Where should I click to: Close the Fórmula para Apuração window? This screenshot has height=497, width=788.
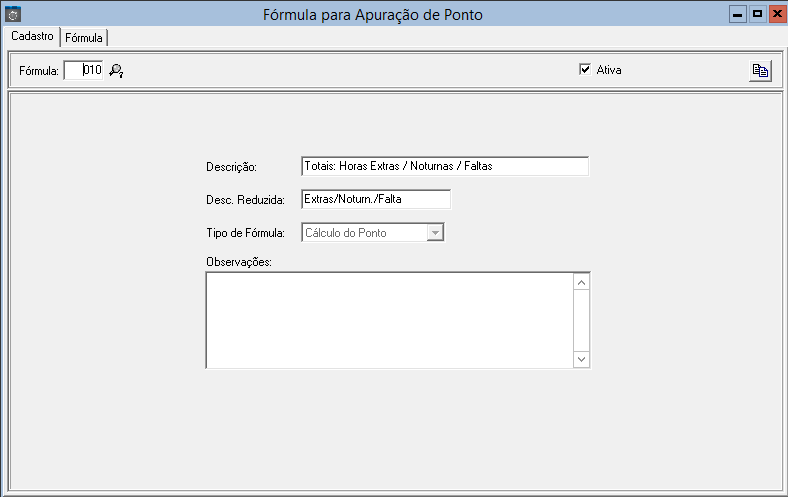click(x=775, y=14)
